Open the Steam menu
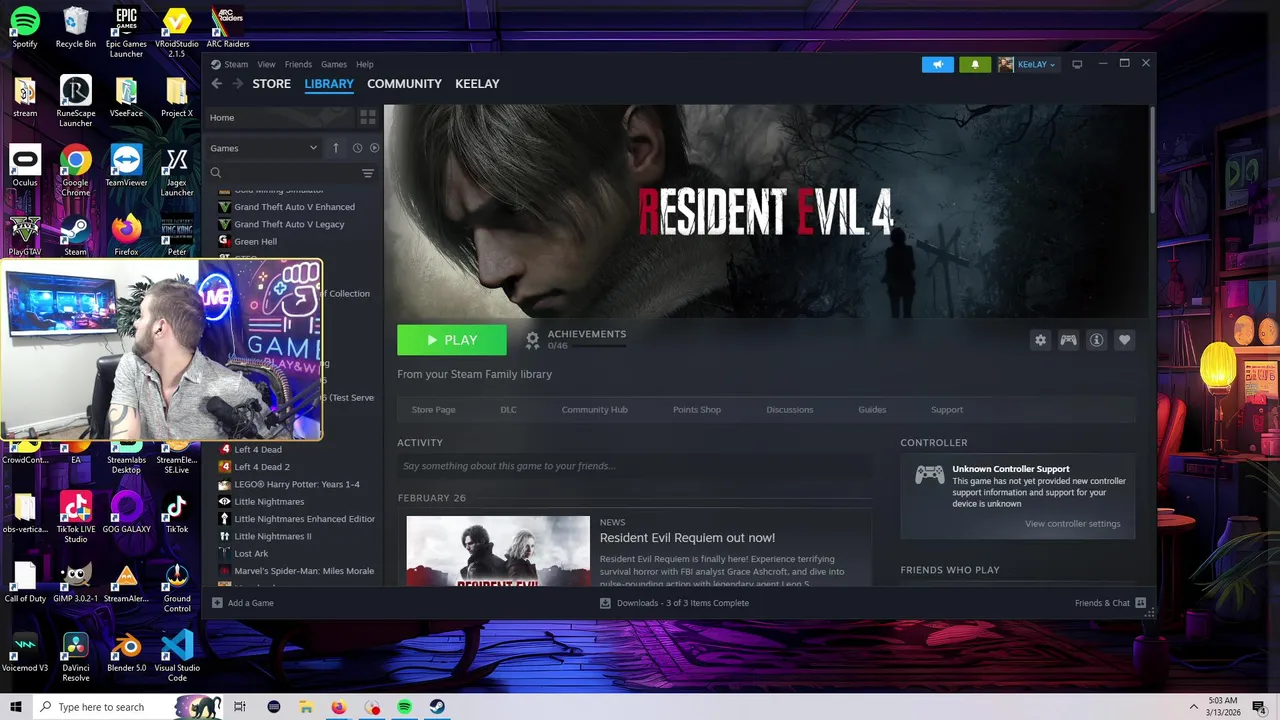 coord(230,64)
